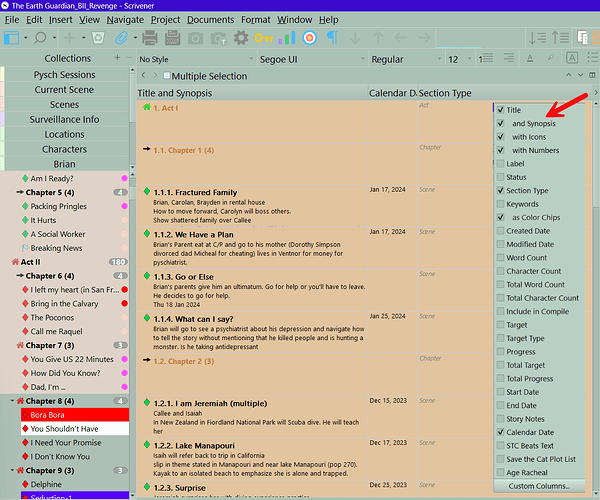Open the outliner columns chevron at header right
The image size is (600, 500).
coord(595,93)
